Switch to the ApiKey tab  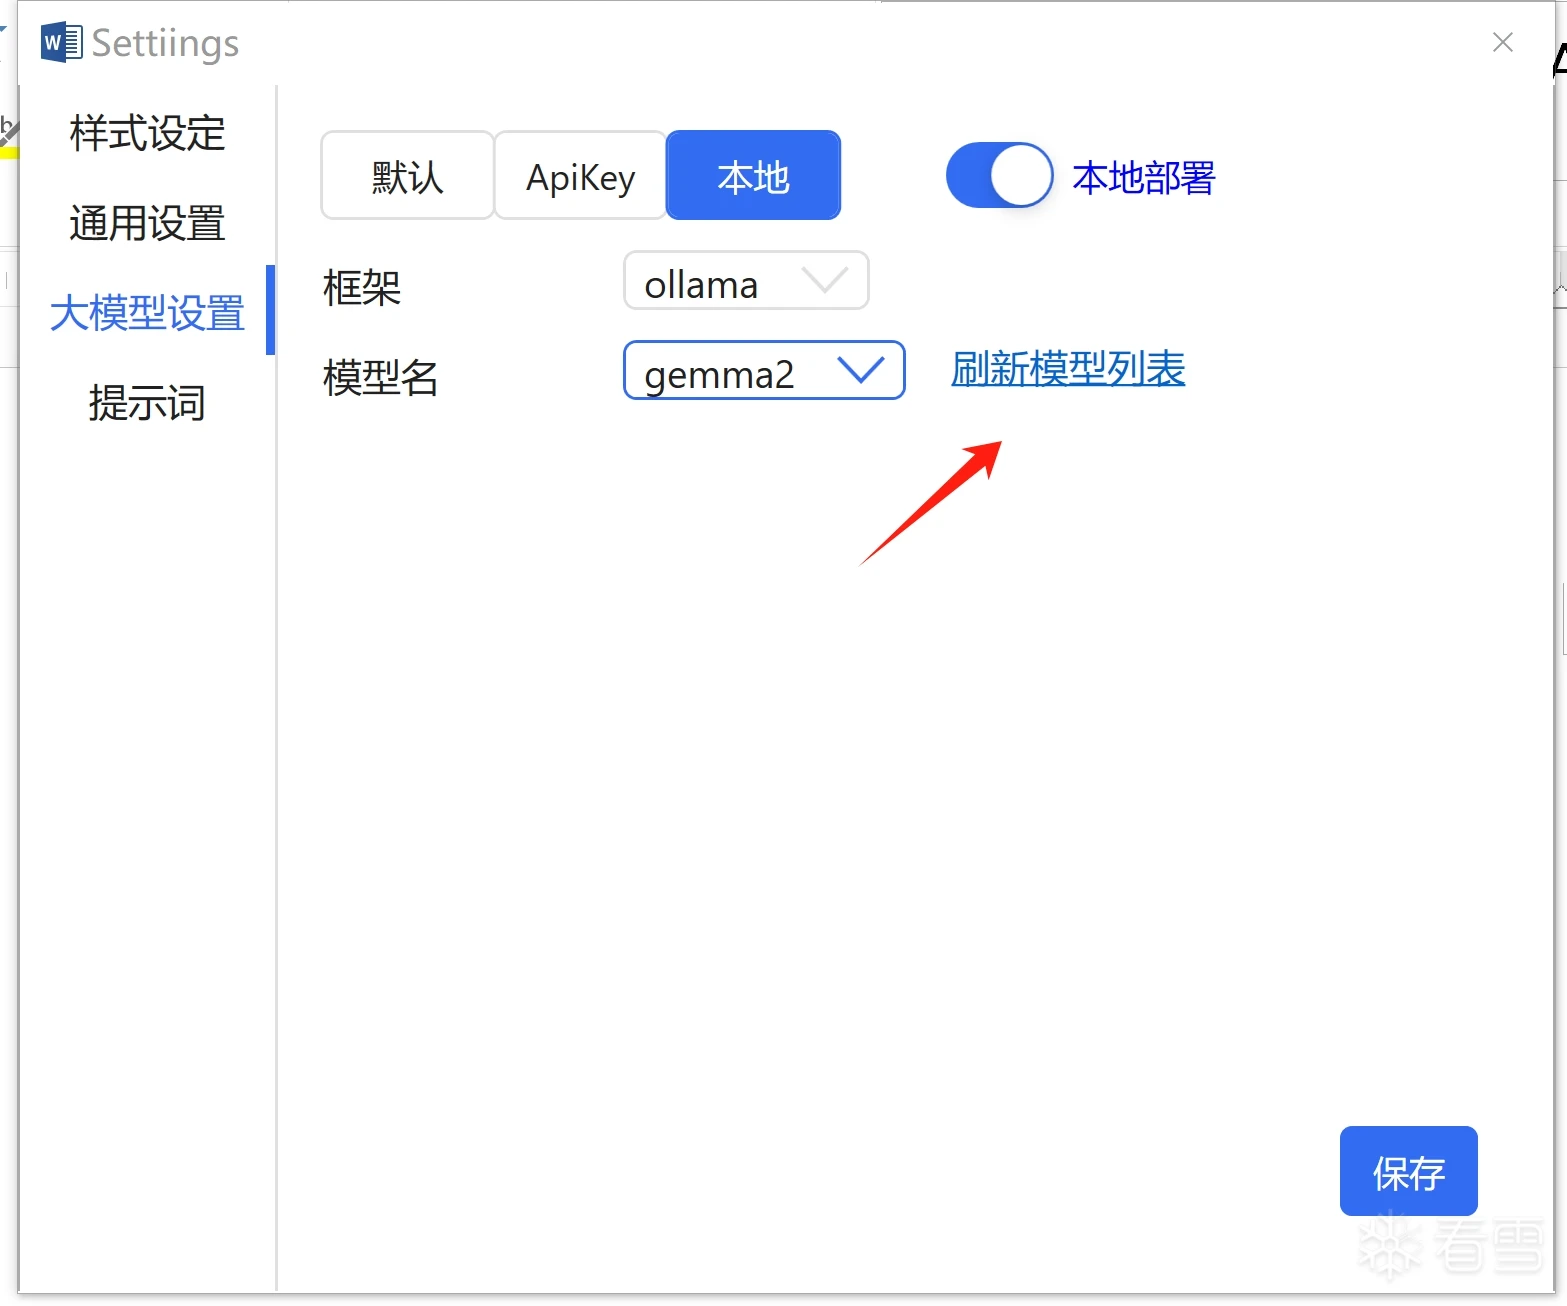click(x=580, y=175)
